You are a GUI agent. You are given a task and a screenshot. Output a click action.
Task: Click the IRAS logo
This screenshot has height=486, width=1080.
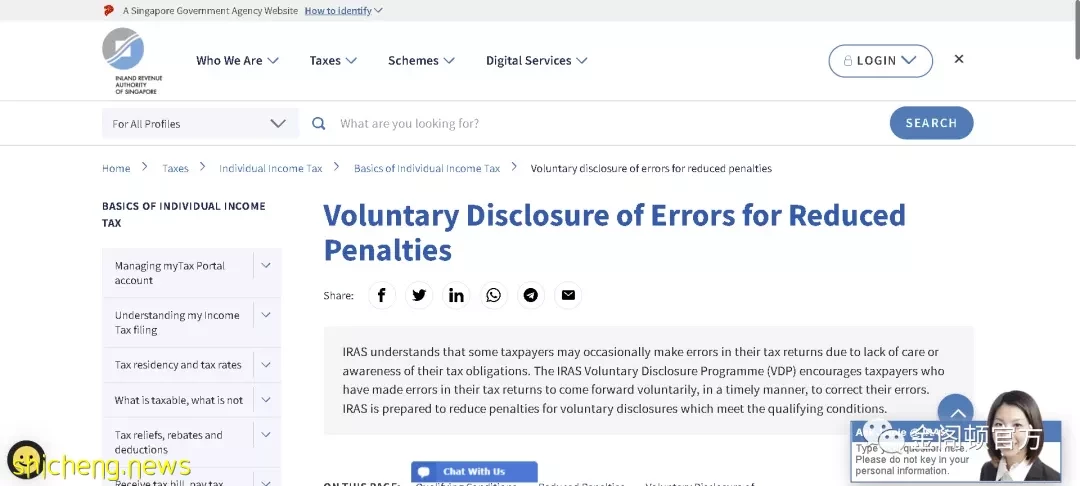[x=132, y=61]
